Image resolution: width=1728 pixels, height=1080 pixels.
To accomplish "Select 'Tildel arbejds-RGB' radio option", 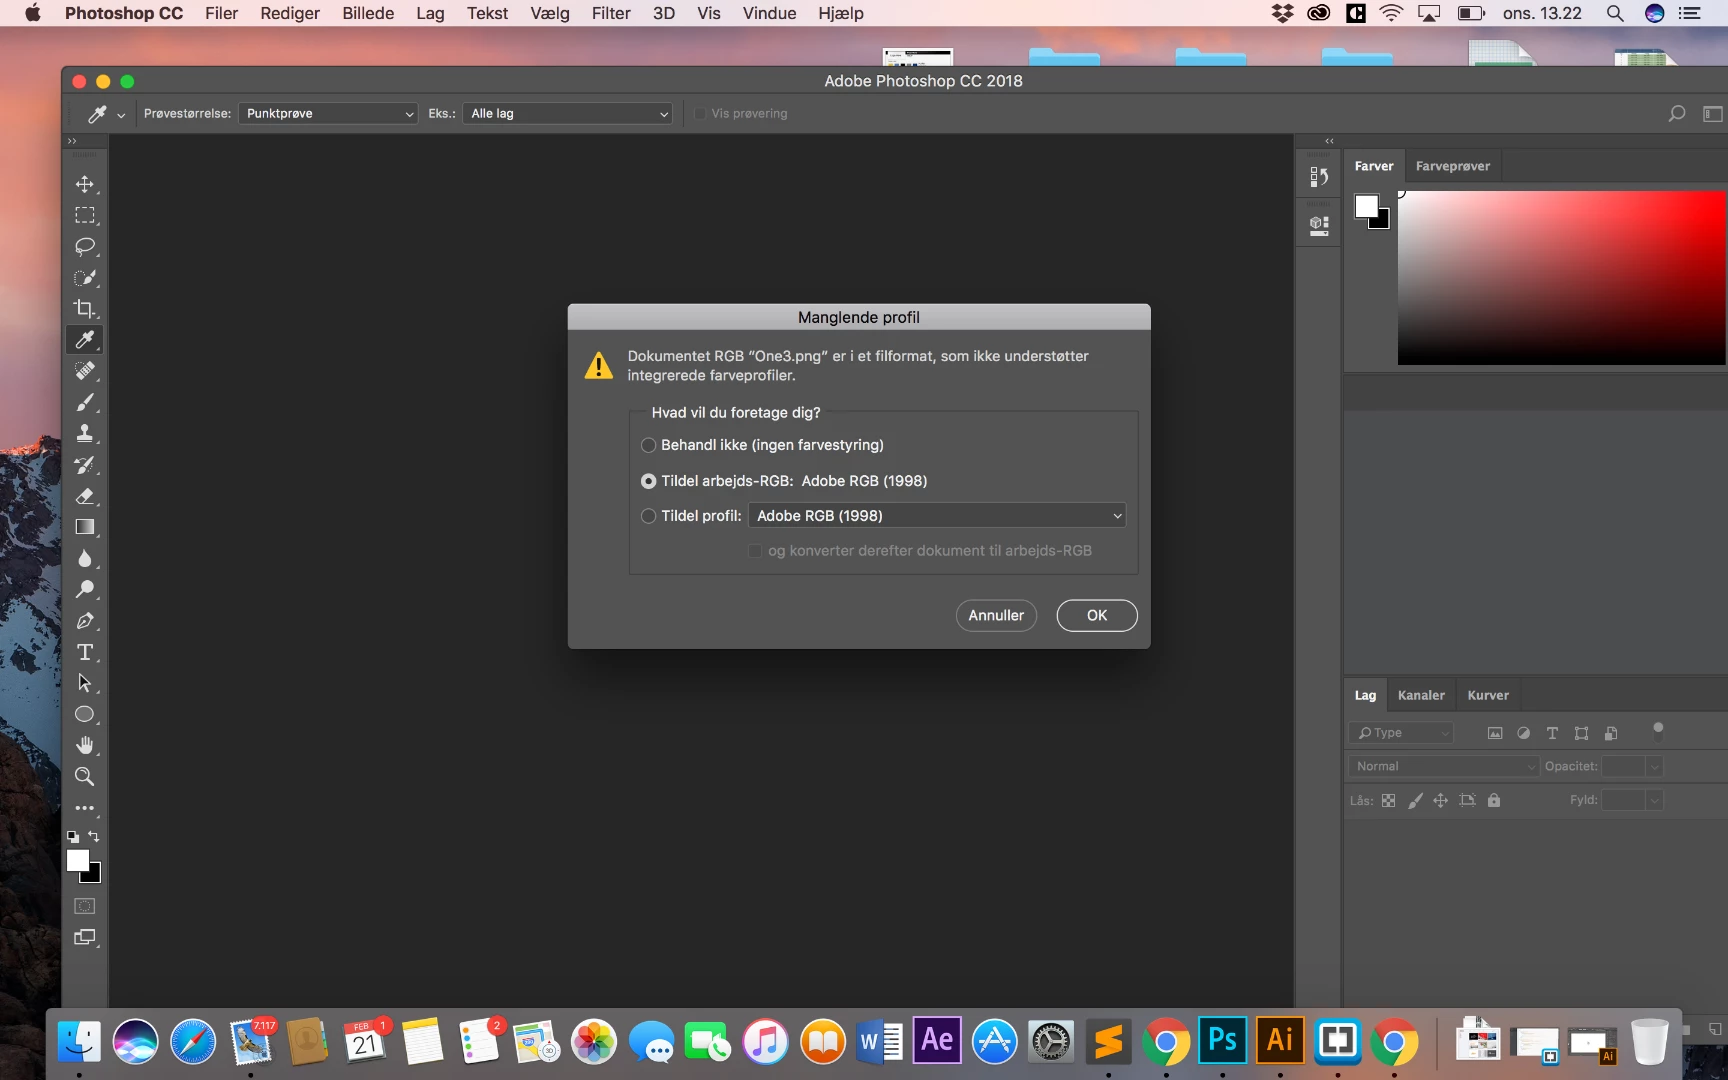I will click(x=648, y=481).
